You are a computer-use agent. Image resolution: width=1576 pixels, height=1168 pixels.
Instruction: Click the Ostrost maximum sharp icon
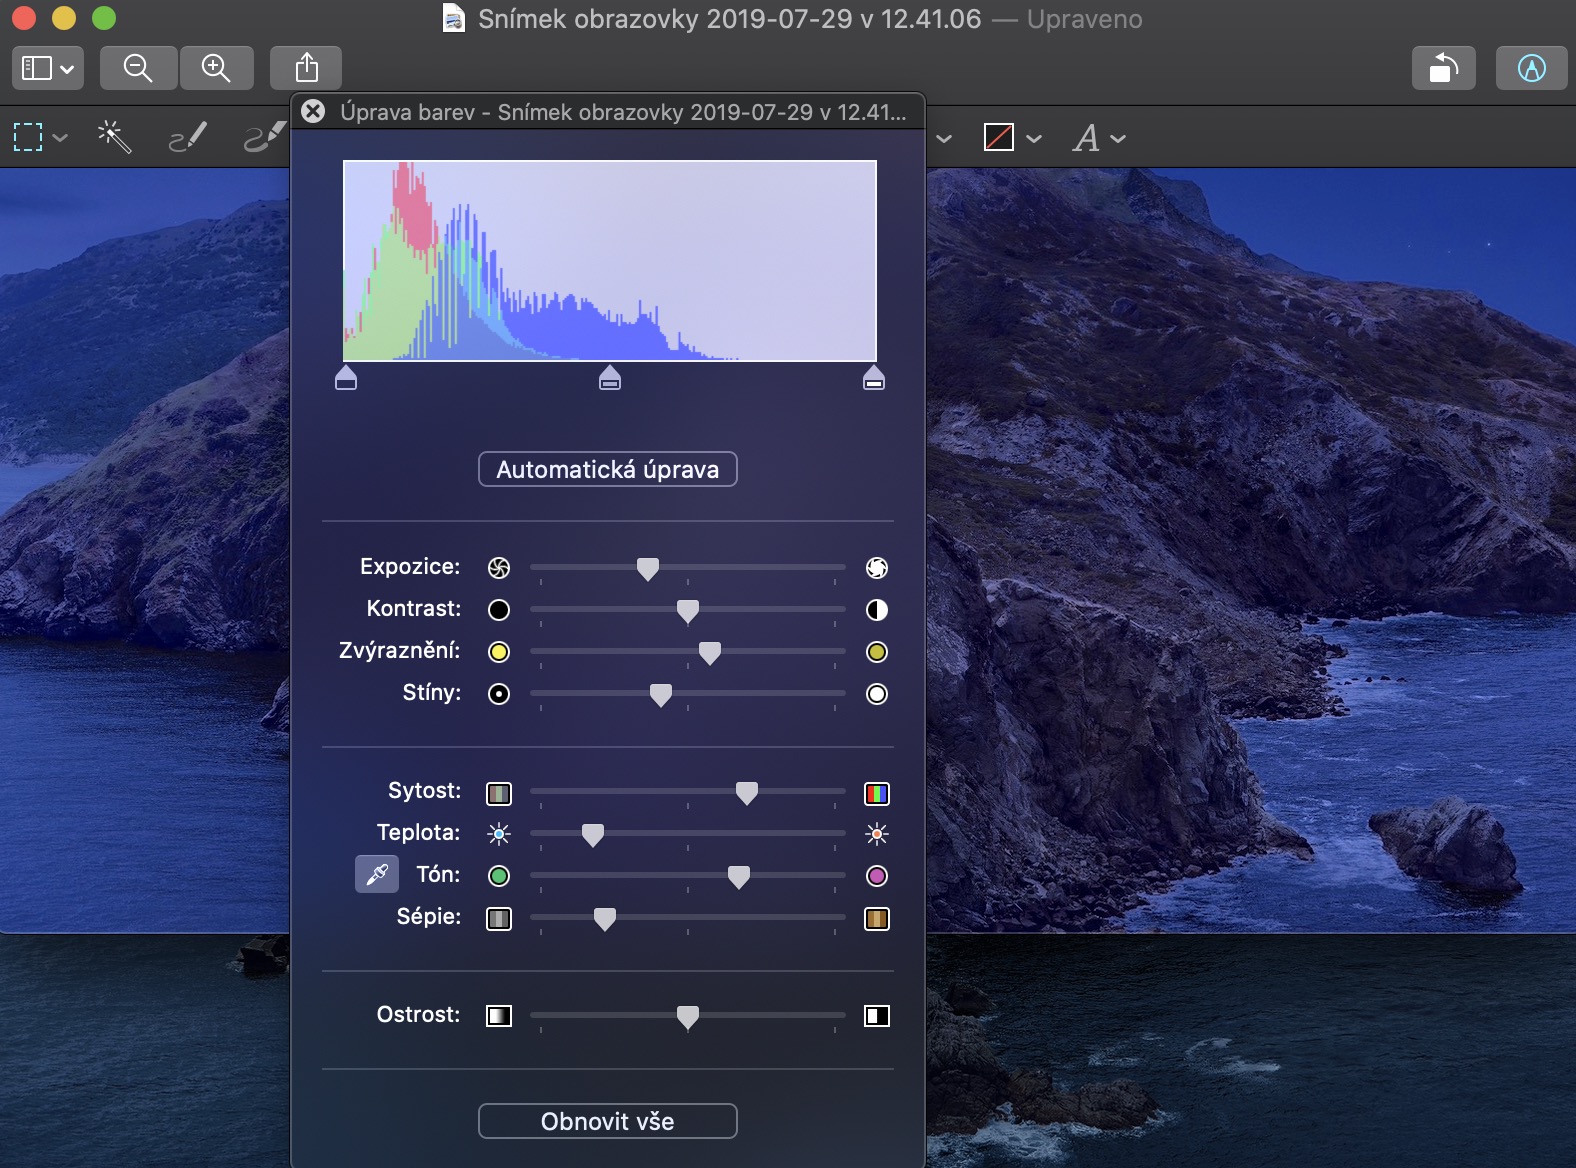(x=877, y=1016)
